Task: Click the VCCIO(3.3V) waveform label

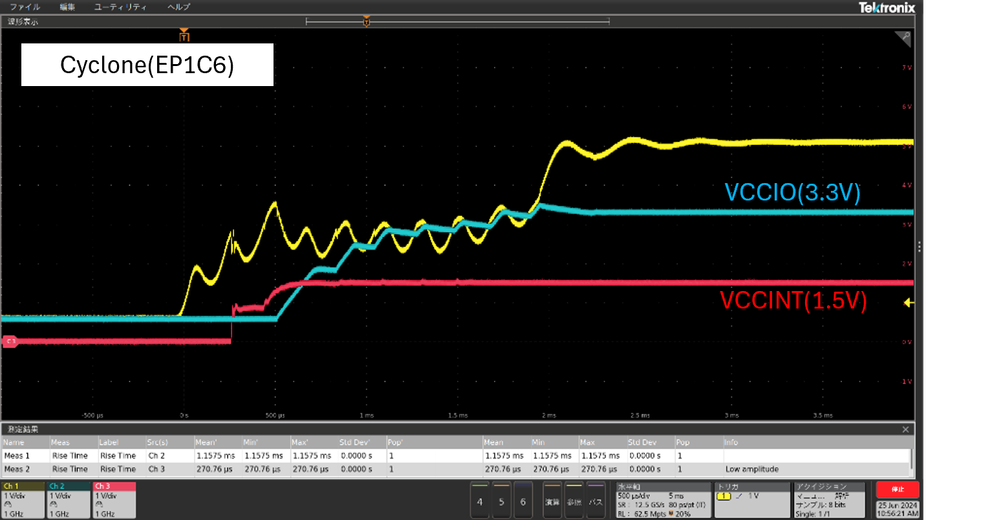Action: pos(793,192)
